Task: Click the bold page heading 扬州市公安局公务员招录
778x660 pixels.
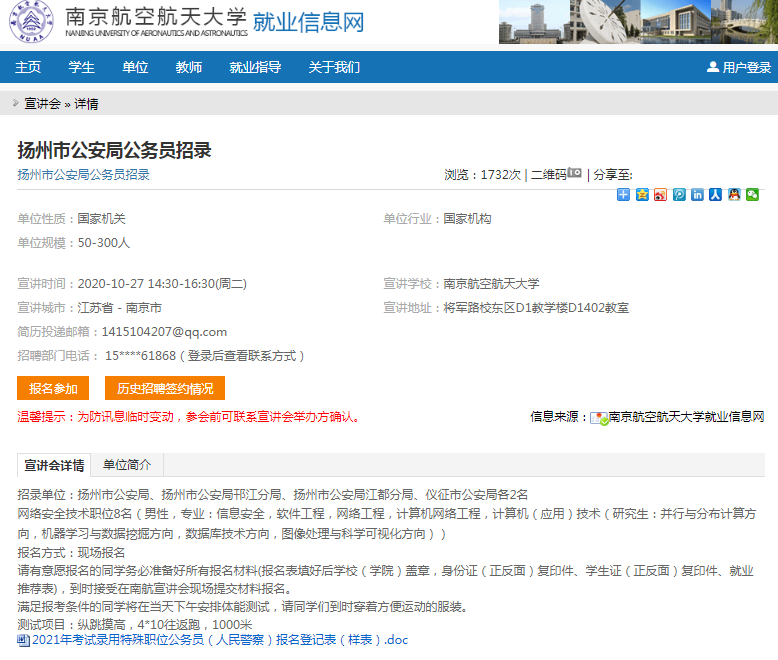Action: tap(115, 150)
